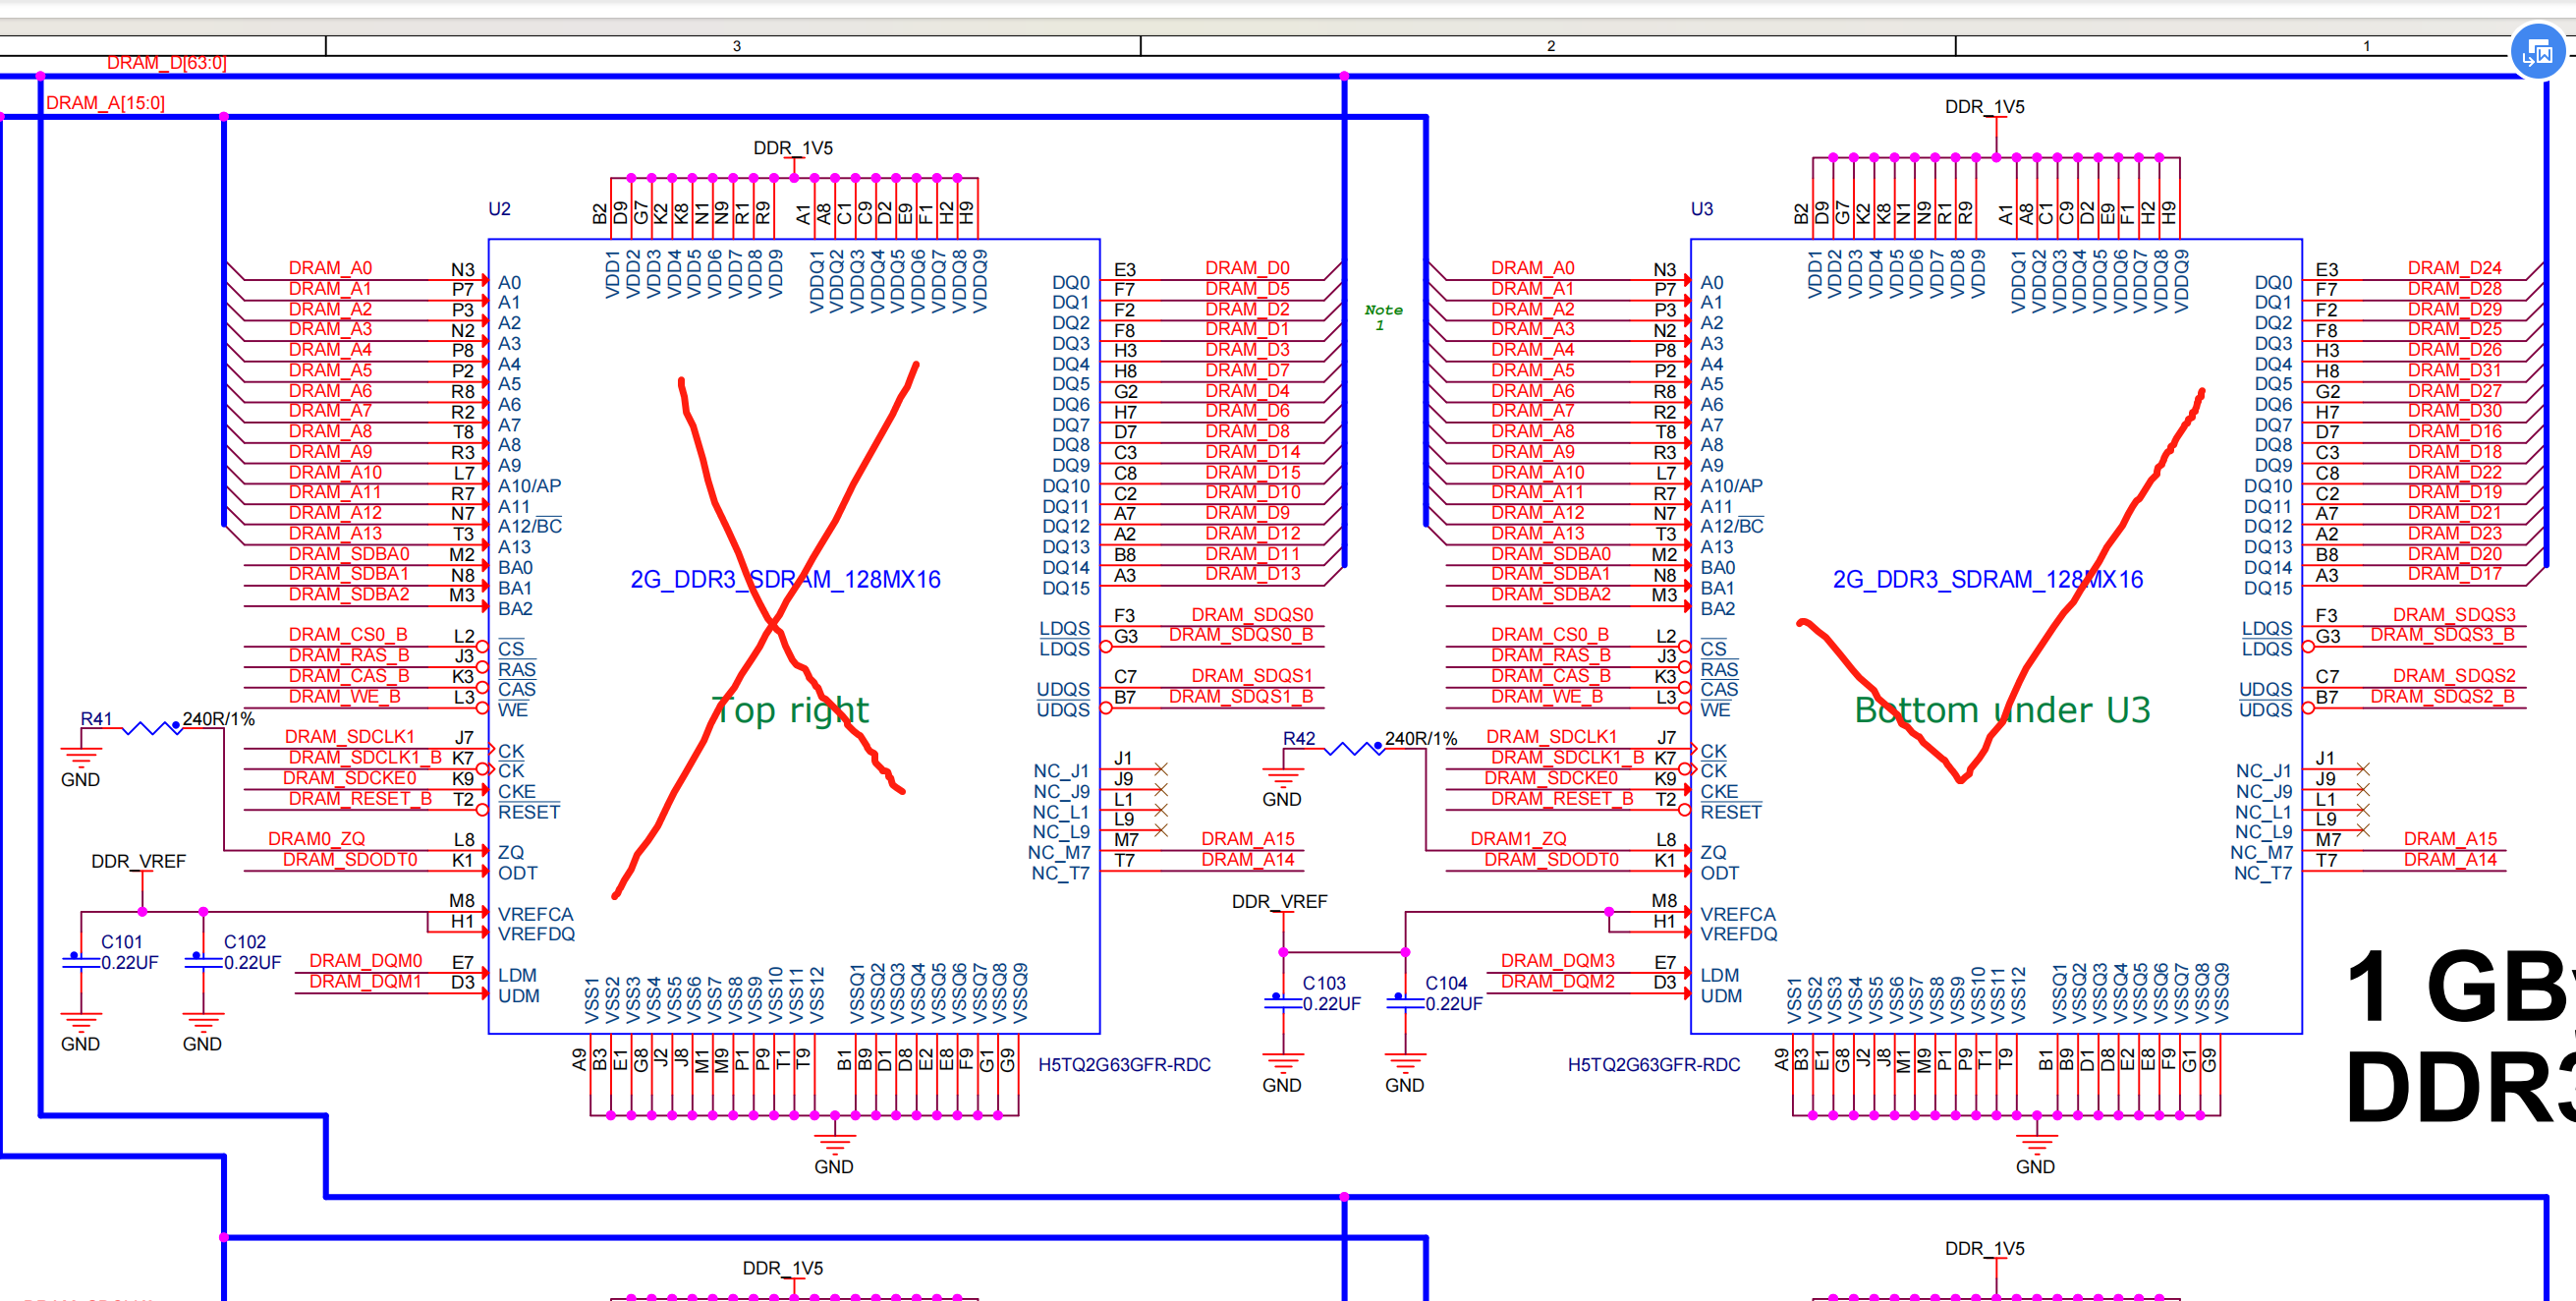Click the blue web clipper overlay icon

[x=2541, y=50]
